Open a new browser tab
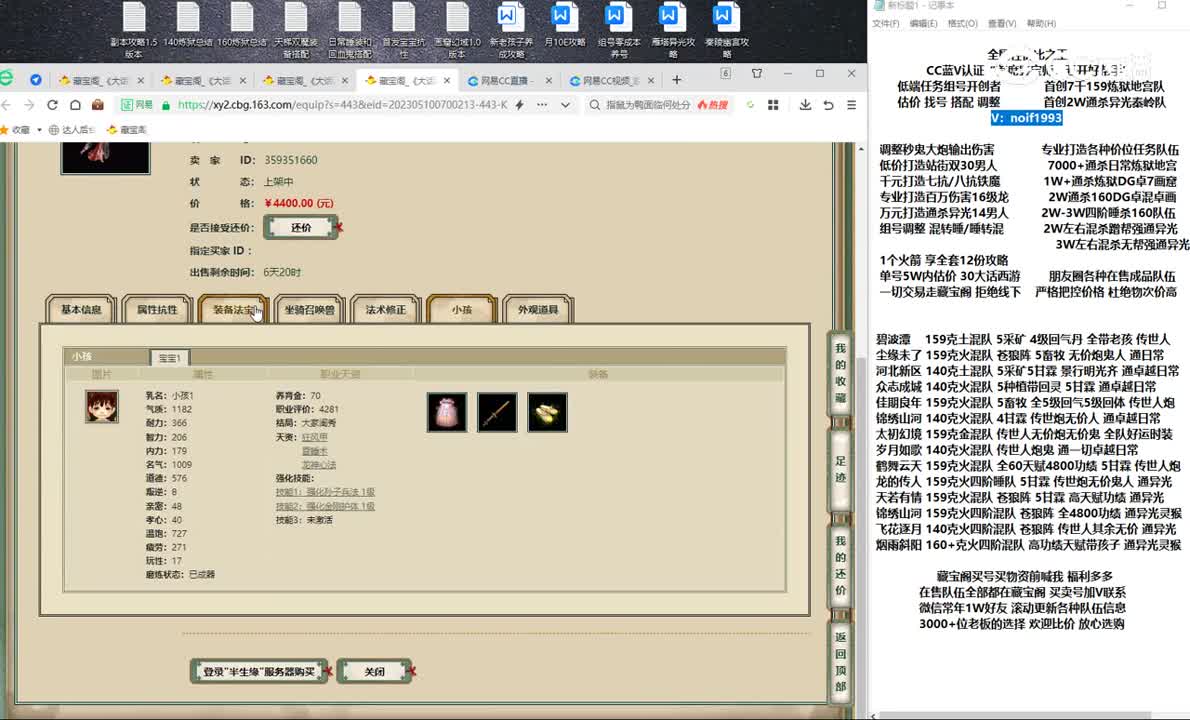1190x720 pixels. (x=676, y=80)
